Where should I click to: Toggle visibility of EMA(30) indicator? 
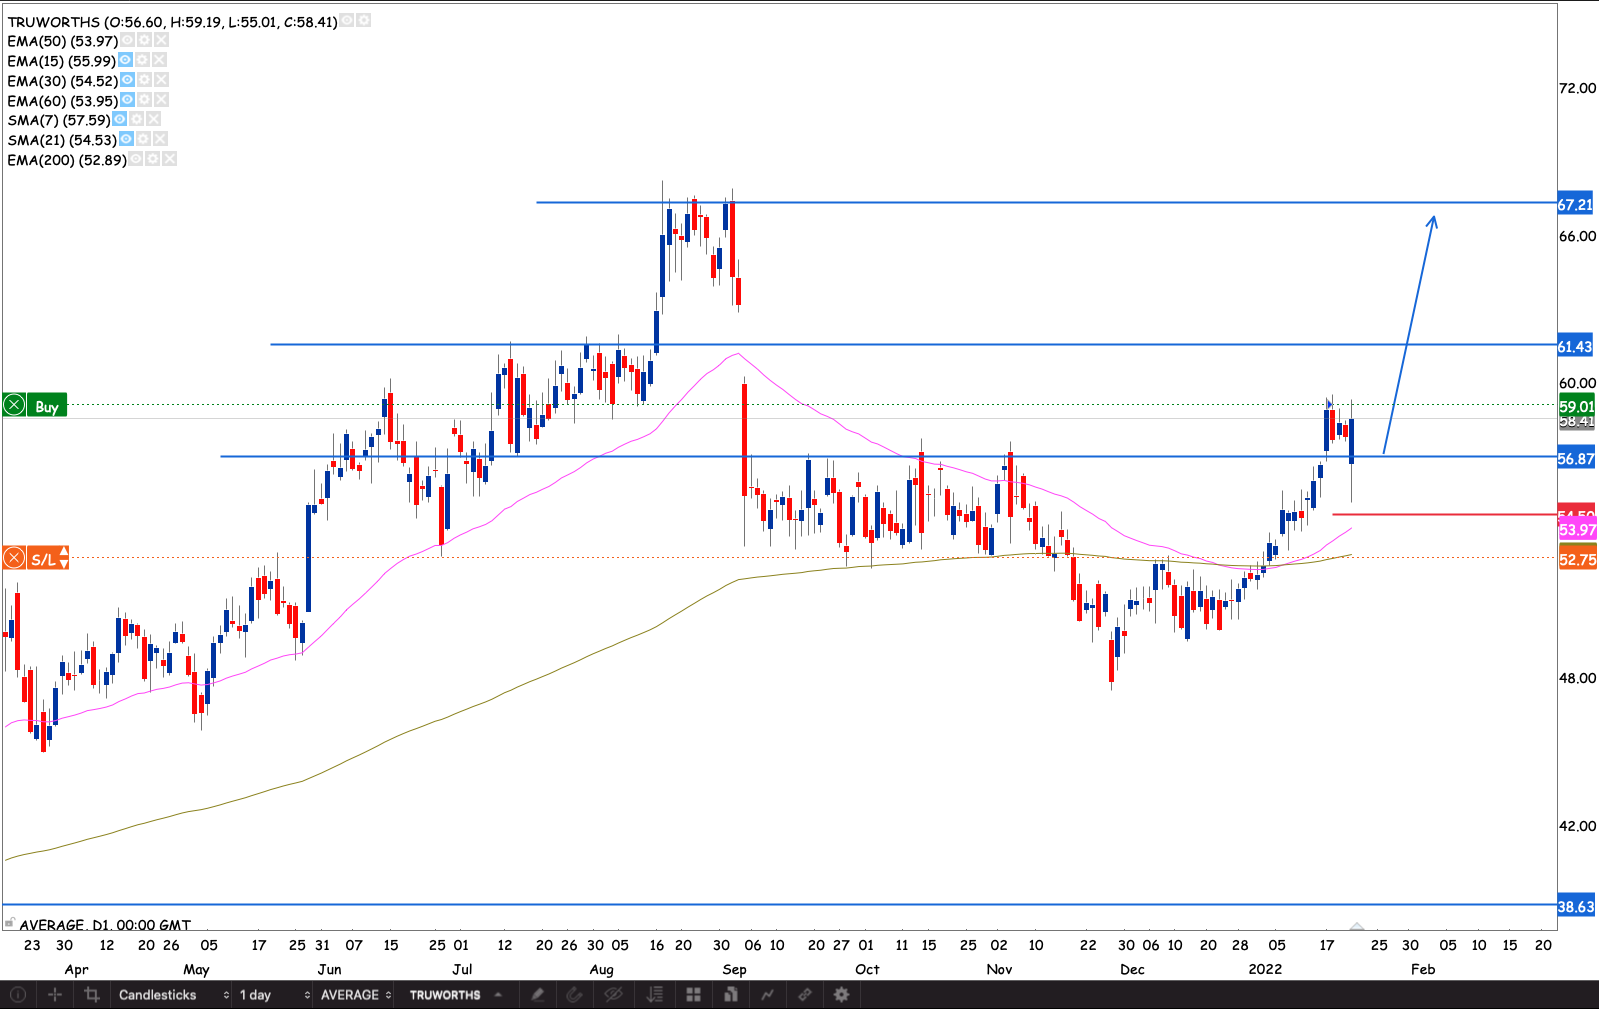point(127,80)
